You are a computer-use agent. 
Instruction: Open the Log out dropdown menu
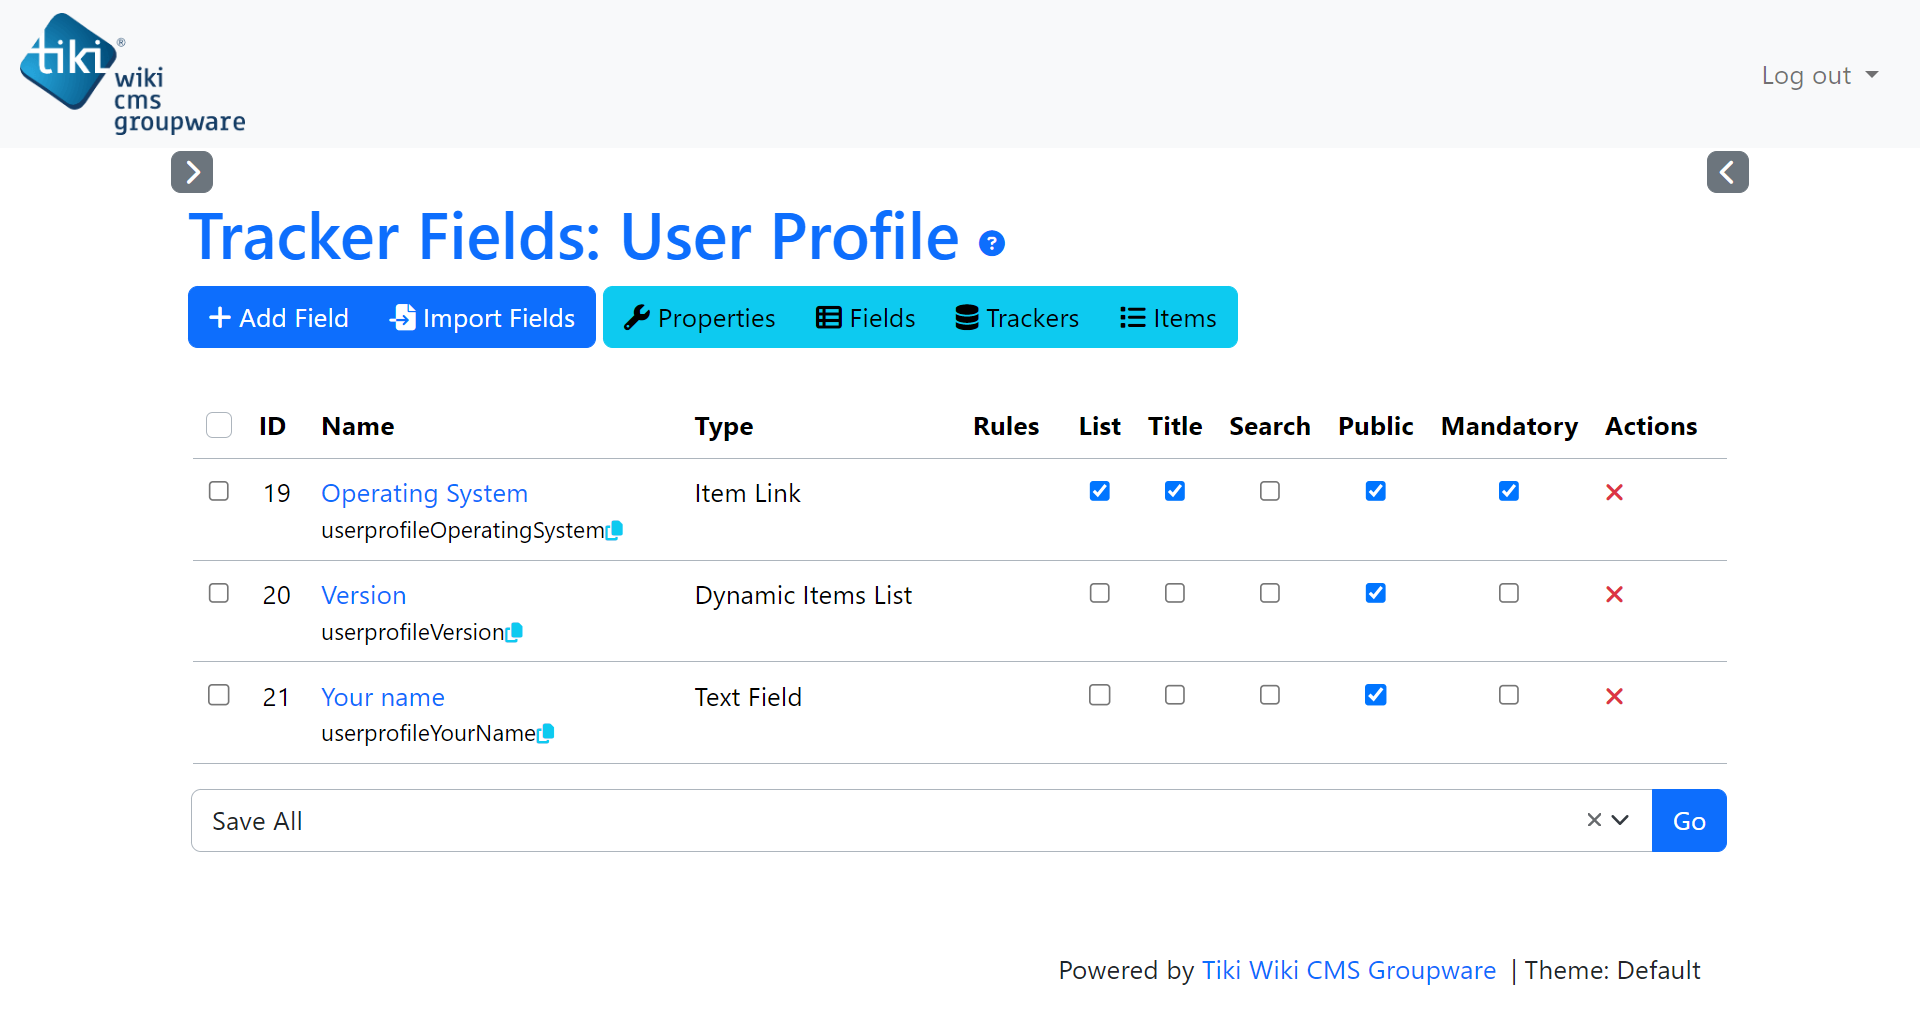(x=1820, y=75)
